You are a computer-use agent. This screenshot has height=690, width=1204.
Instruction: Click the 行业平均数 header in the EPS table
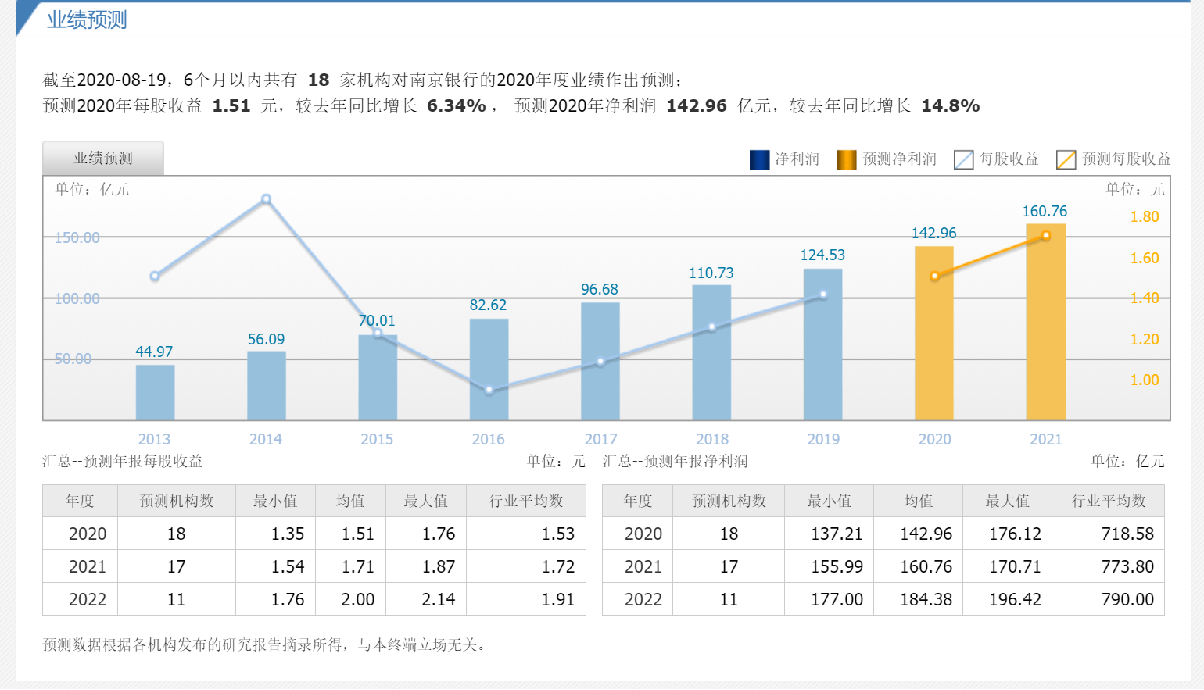pyautogui.click(x=527, y=501)
